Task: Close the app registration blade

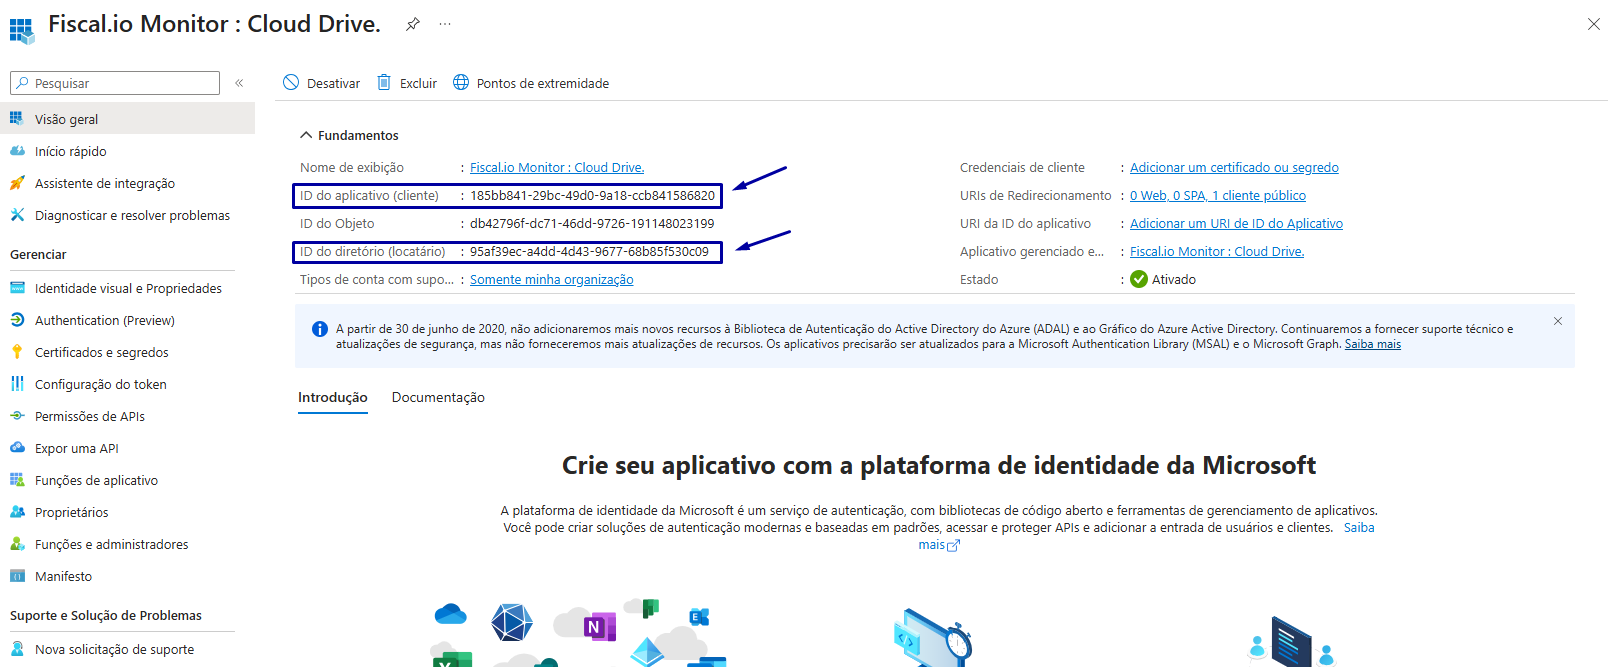Action: click(x=1593, y=24)
